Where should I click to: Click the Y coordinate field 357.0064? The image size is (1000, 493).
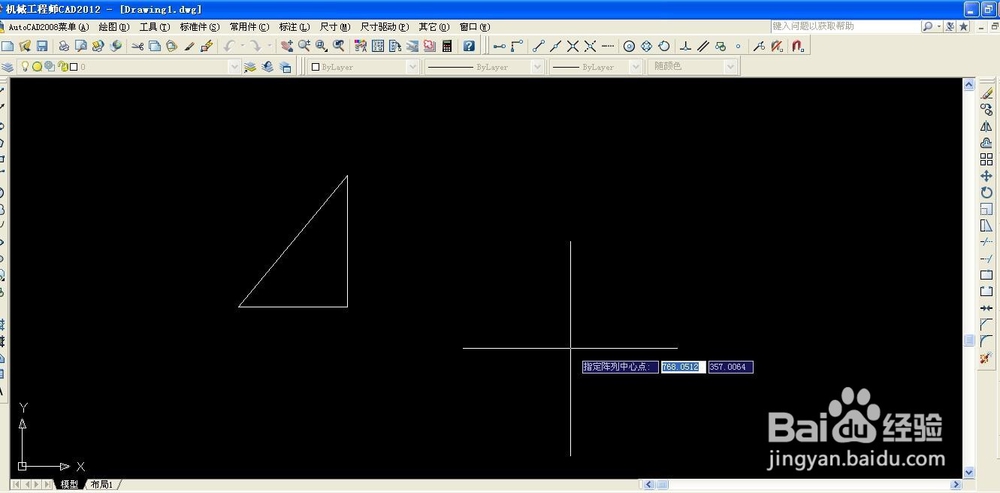731,367
